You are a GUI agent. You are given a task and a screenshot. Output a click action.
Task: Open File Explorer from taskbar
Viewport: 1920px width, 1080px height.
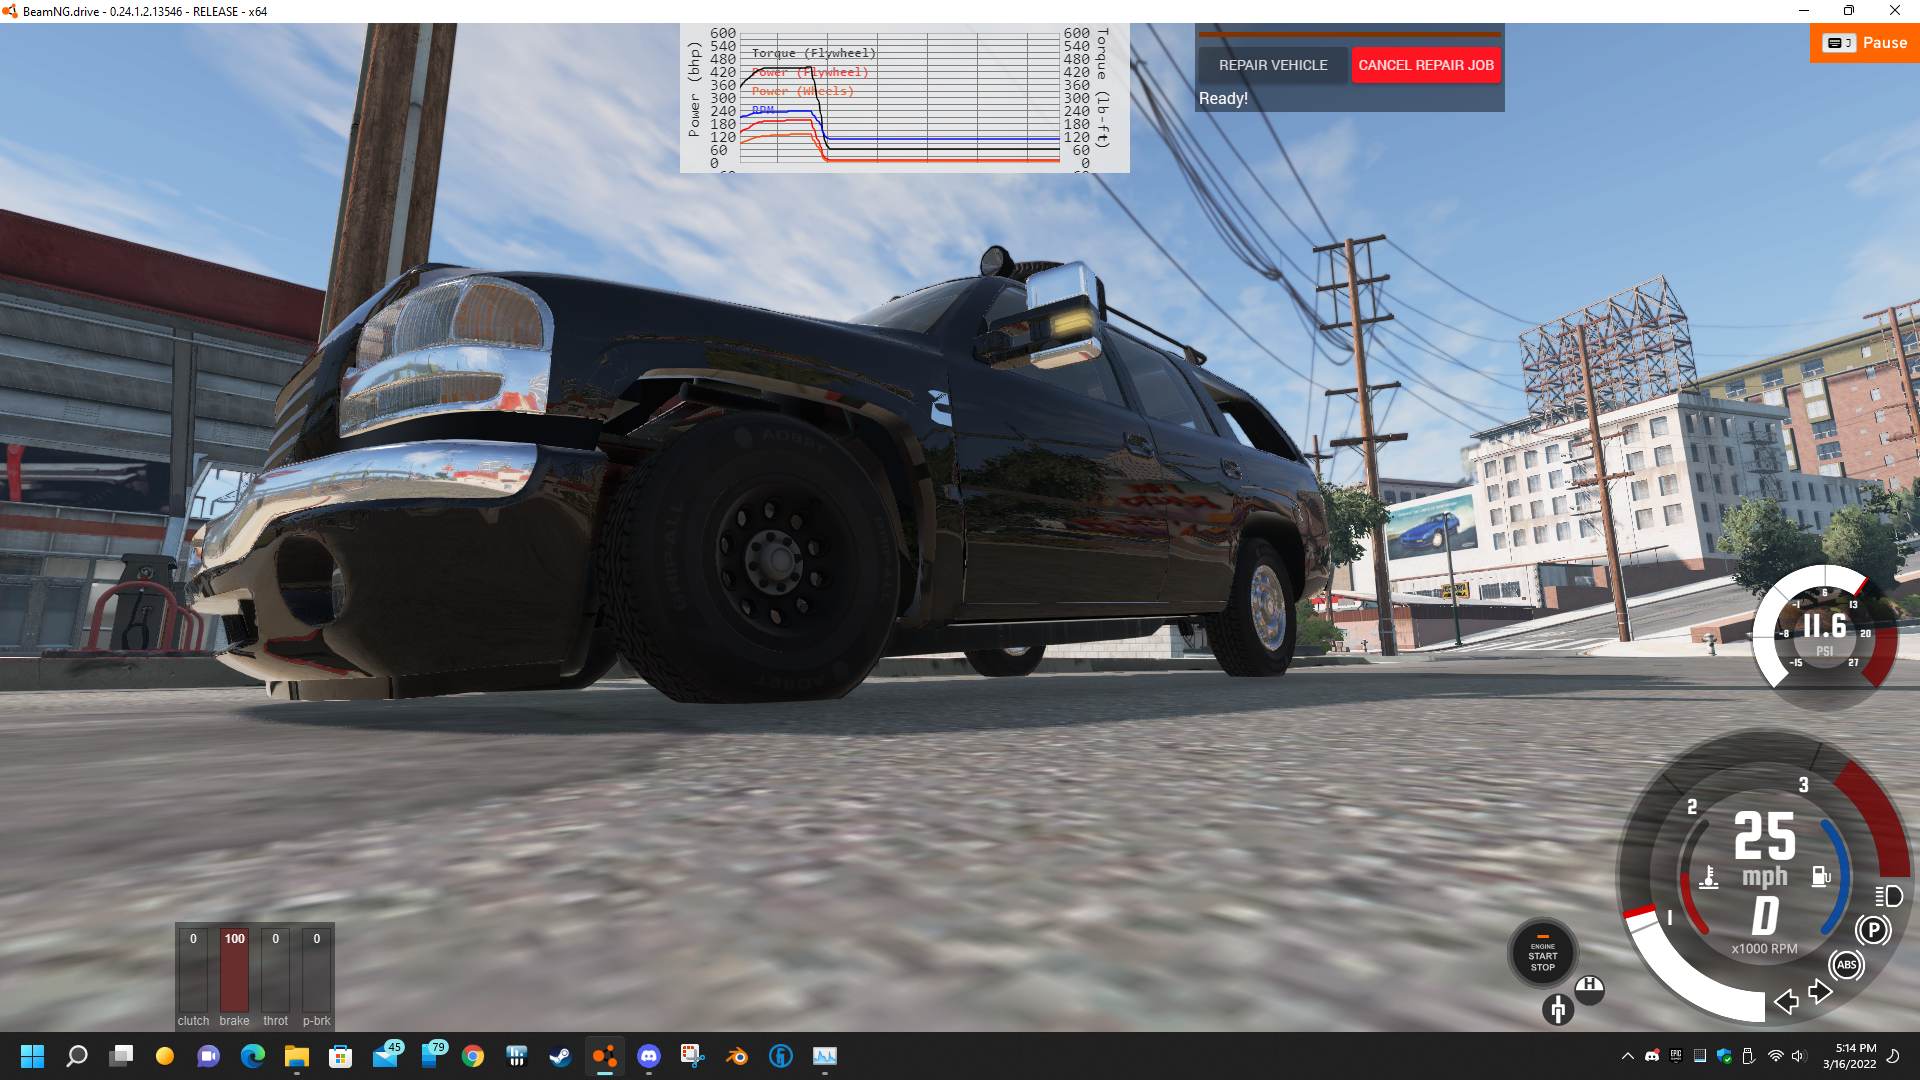click(x=296, y=1056)
